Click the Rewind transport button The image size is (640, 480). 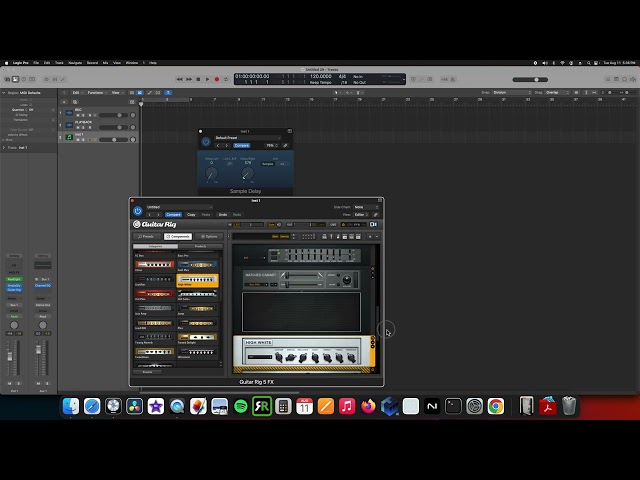[x=179, y=79]
